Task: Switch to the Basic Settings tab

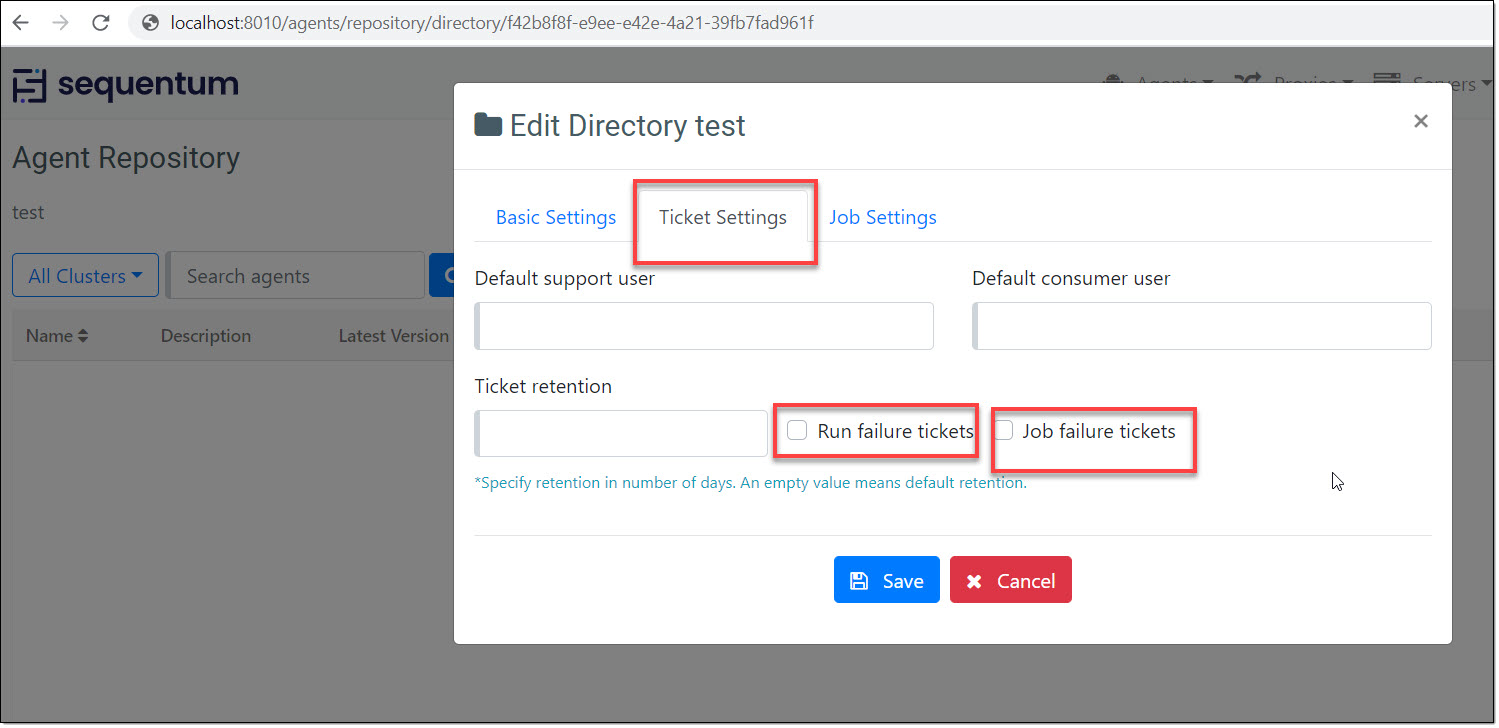Action: point(556,217)
